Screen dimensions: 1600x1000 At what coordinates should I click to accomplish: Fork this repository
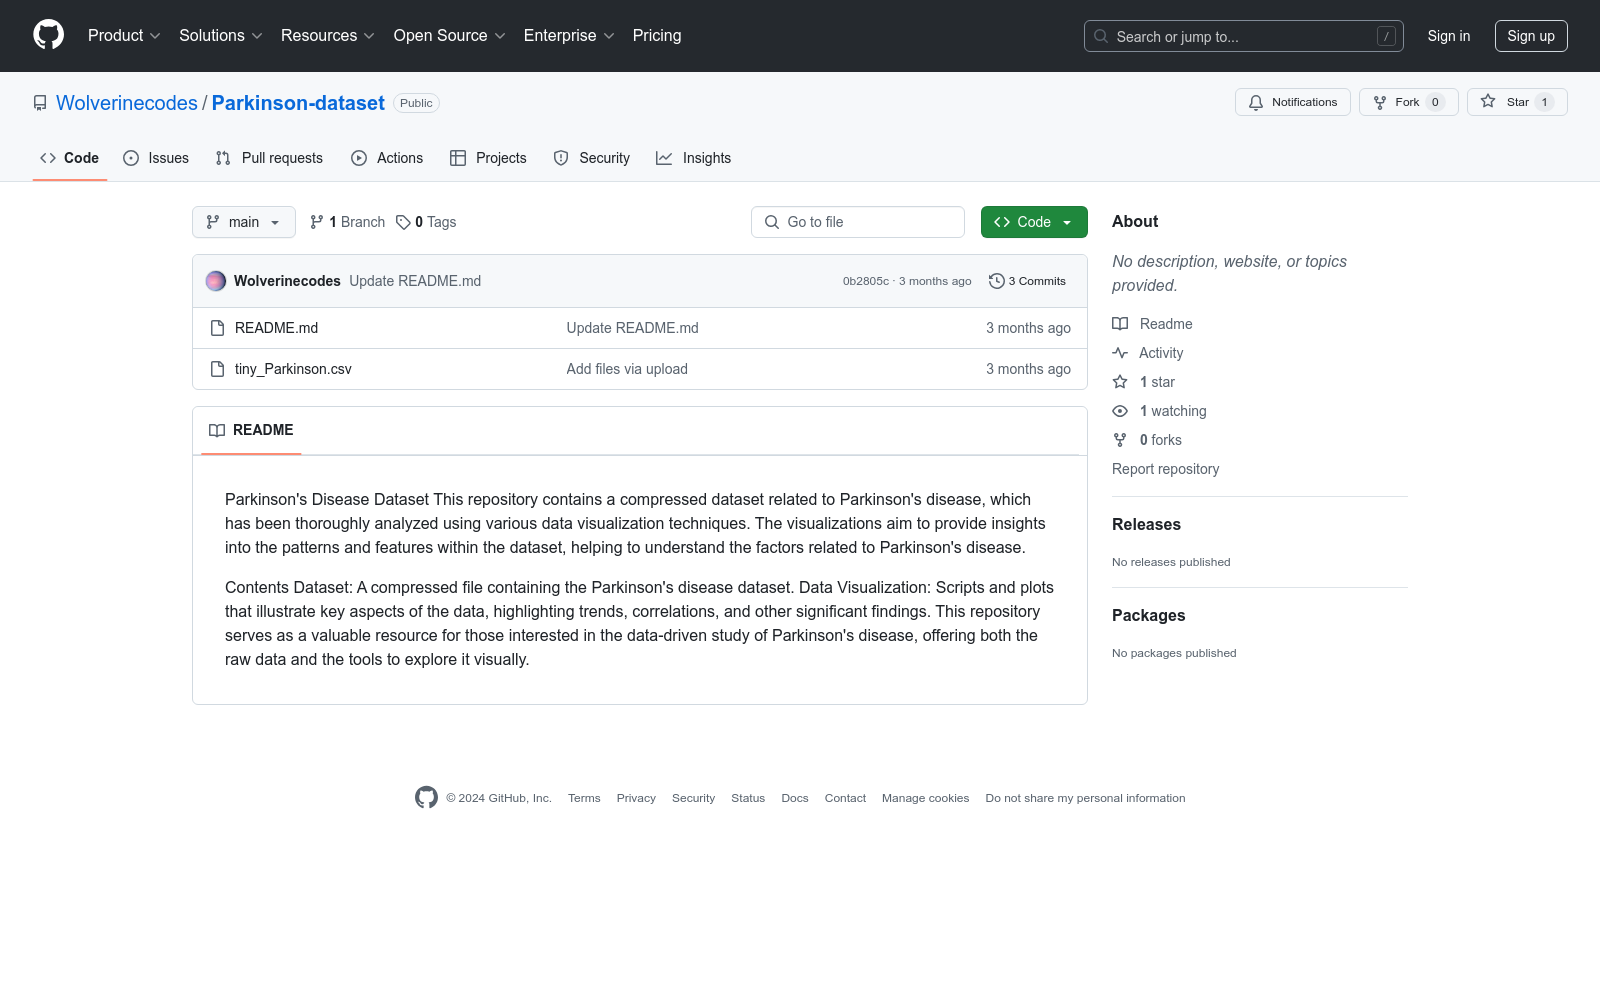(1408, 102)
